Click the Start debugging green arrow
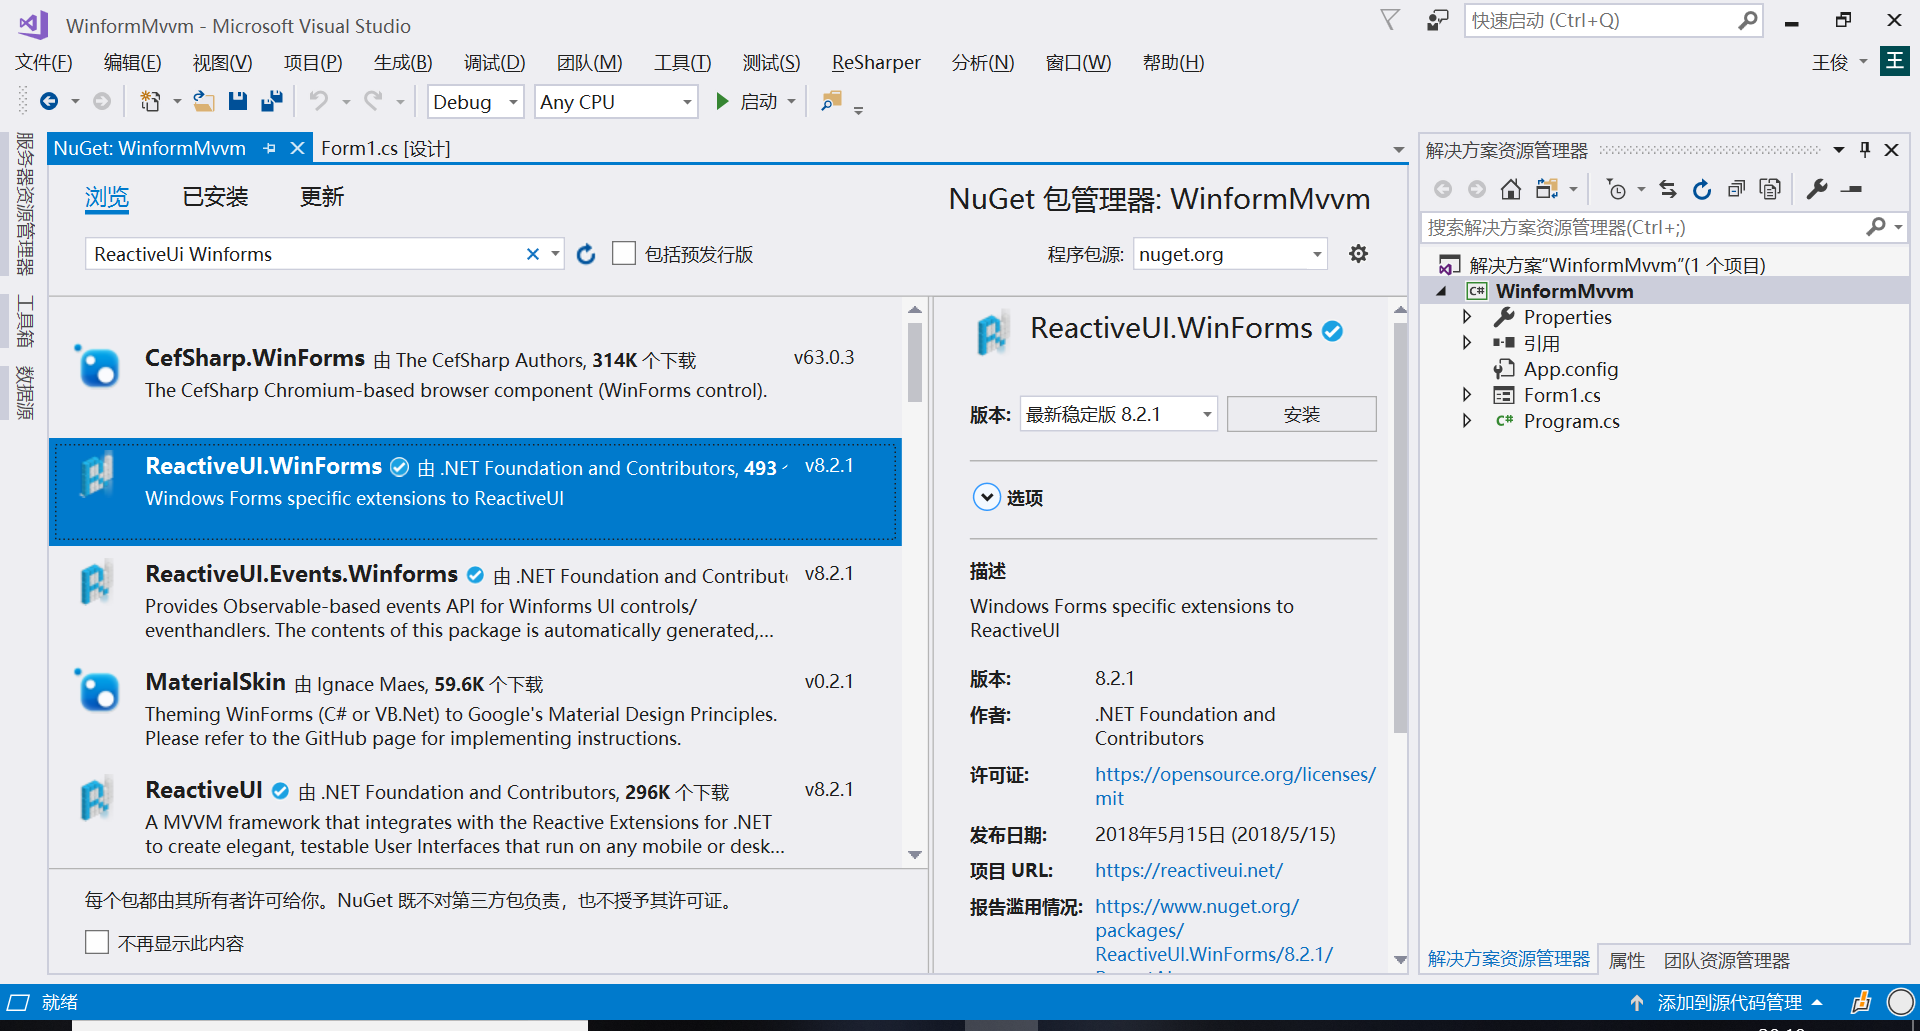 click(722, 101)
